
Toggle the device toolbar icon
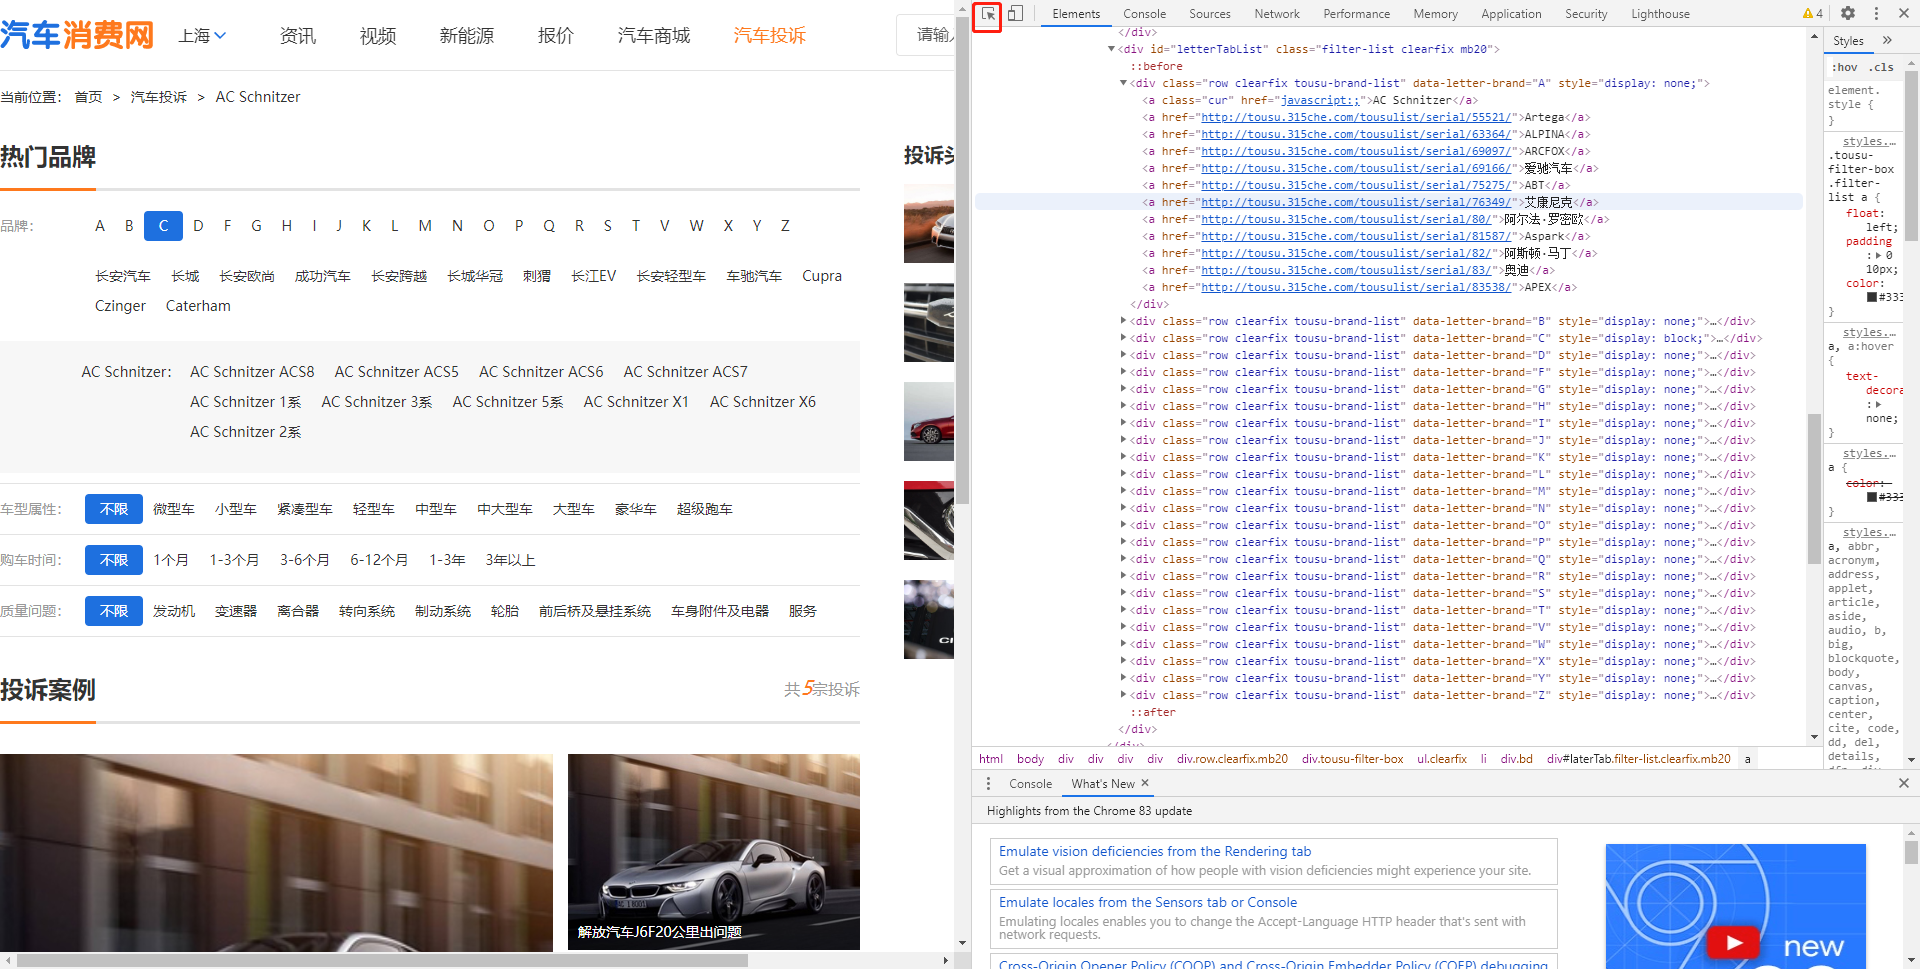[1015, 14]
